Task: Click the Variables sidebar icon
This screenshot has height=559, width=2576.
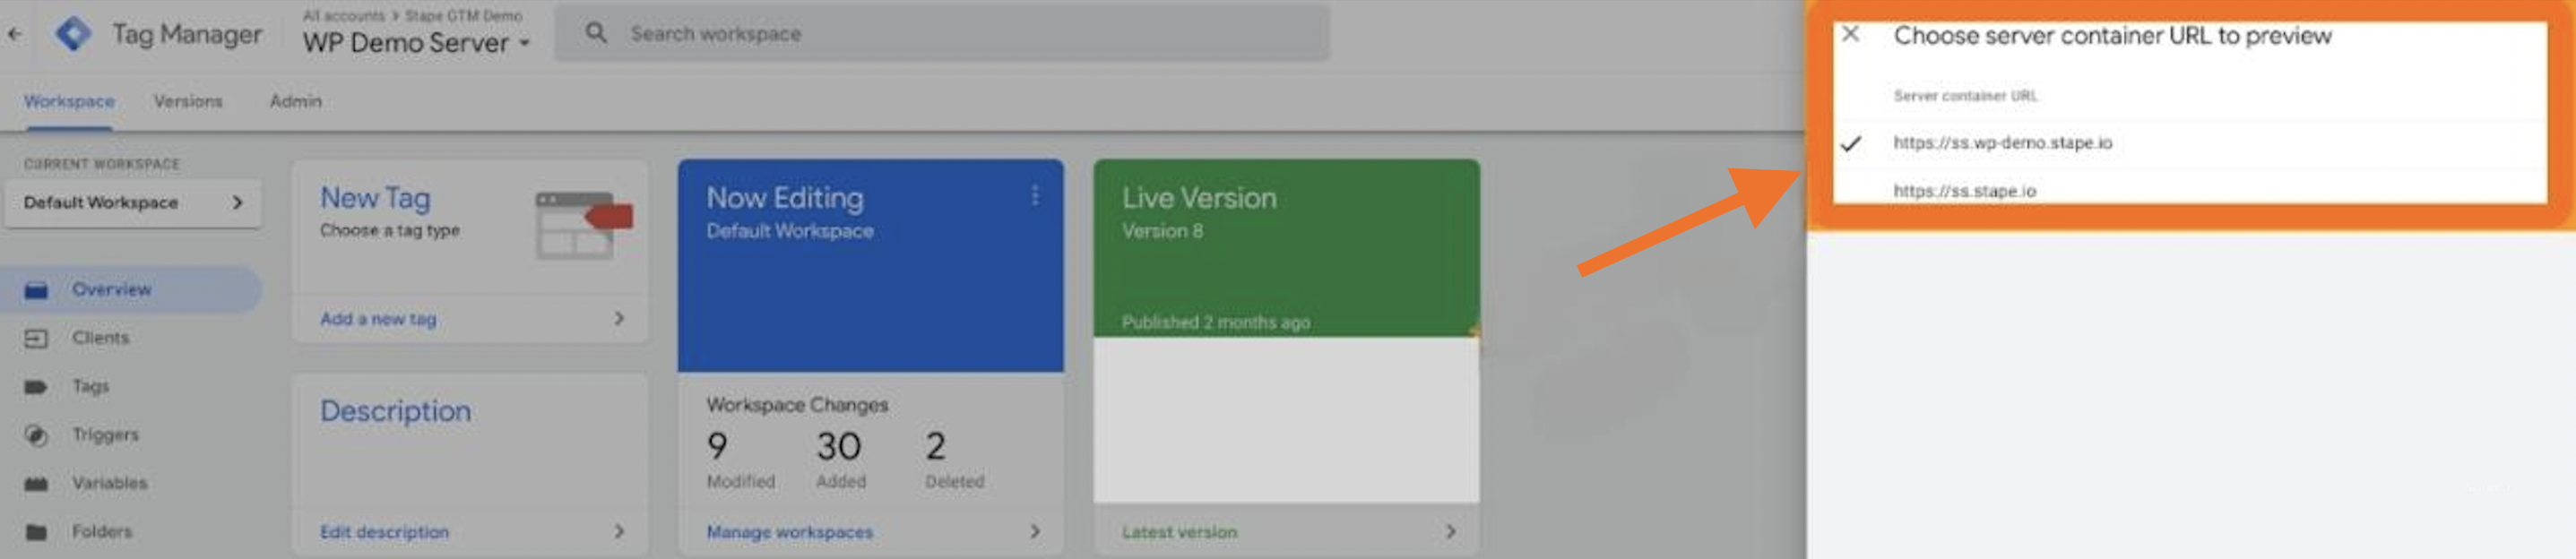Action: point(36,484)
